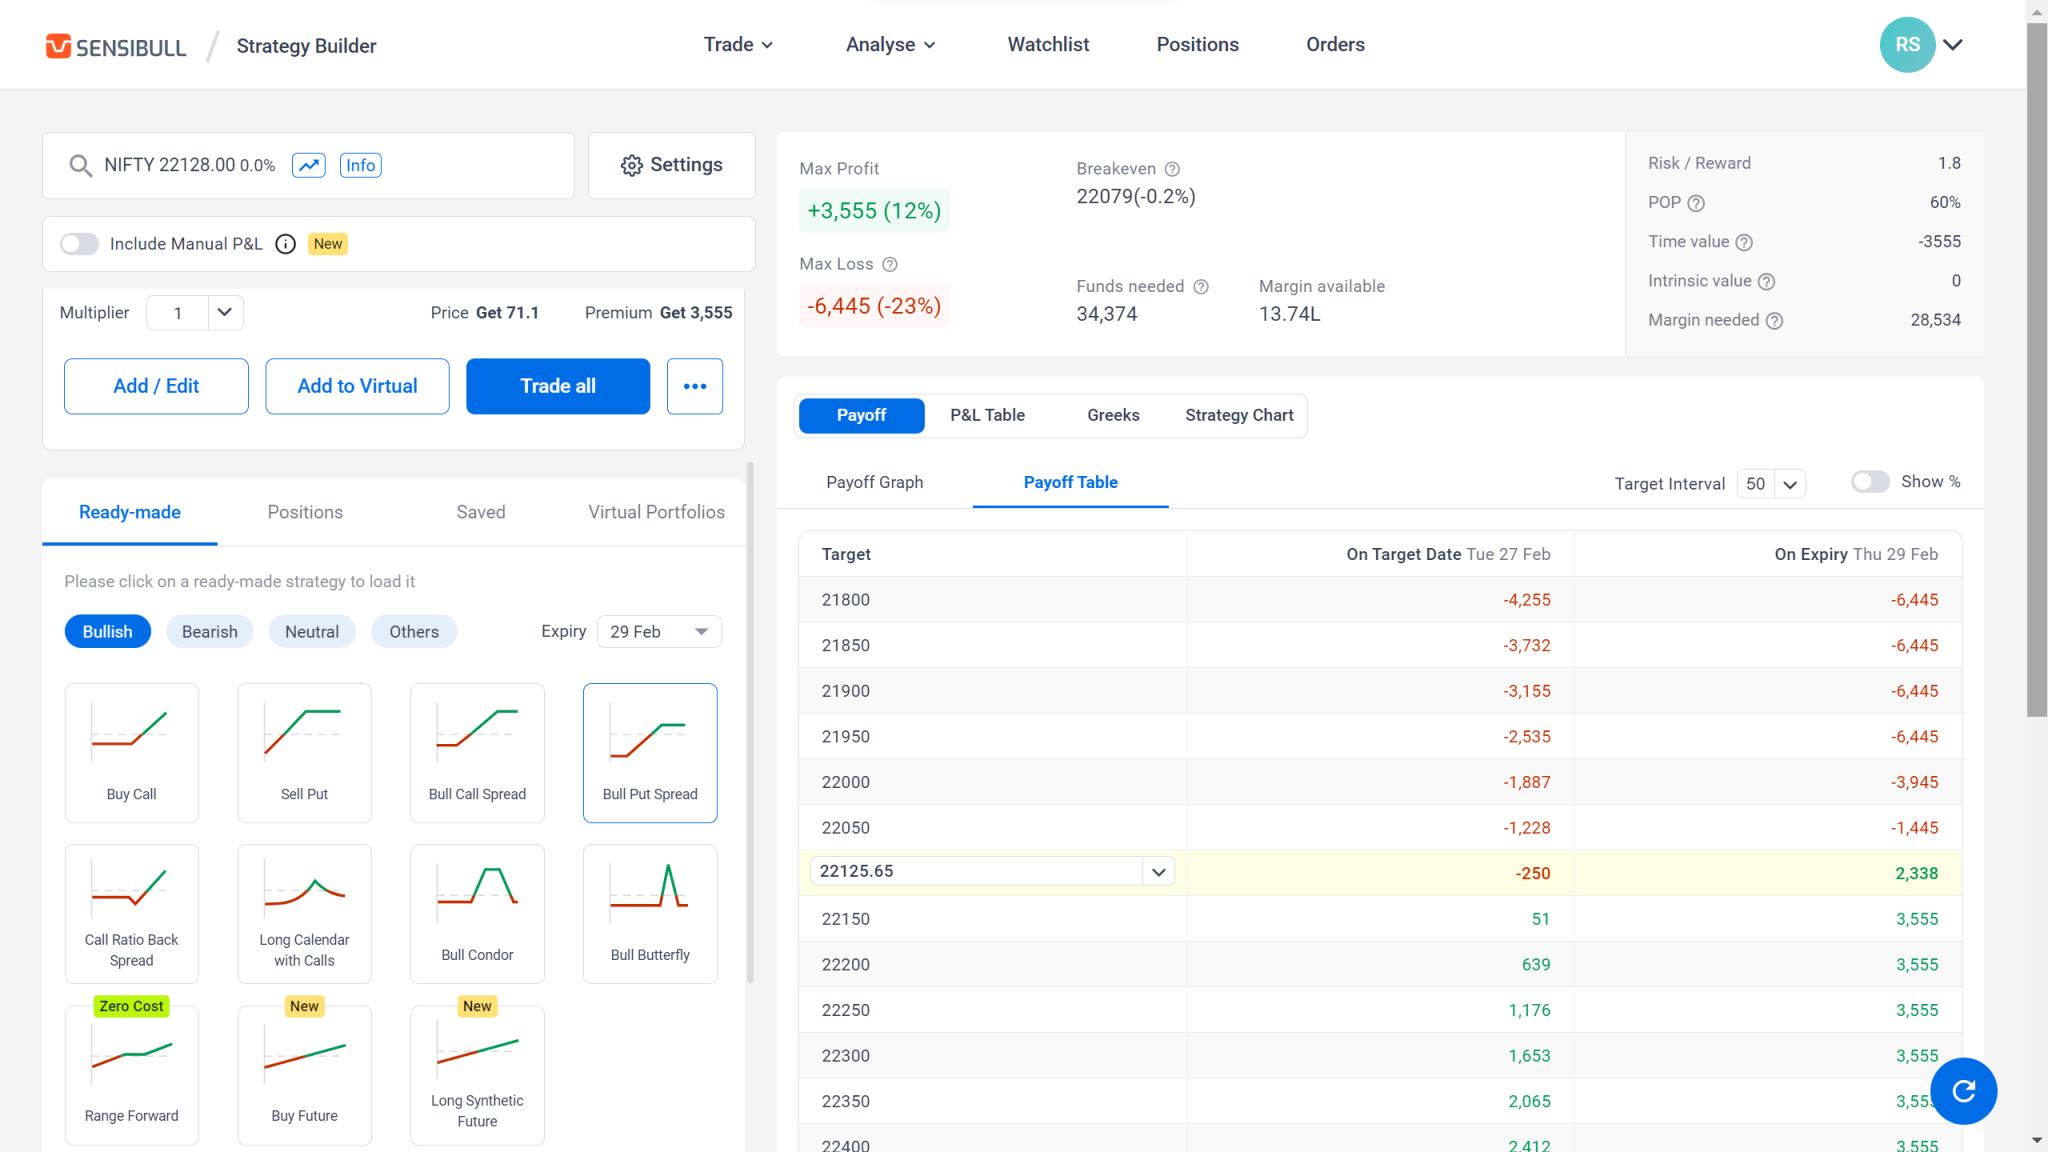Select the Buy Call ready-made strategy
2048x1152 pixels.
(x=131, y=750)
